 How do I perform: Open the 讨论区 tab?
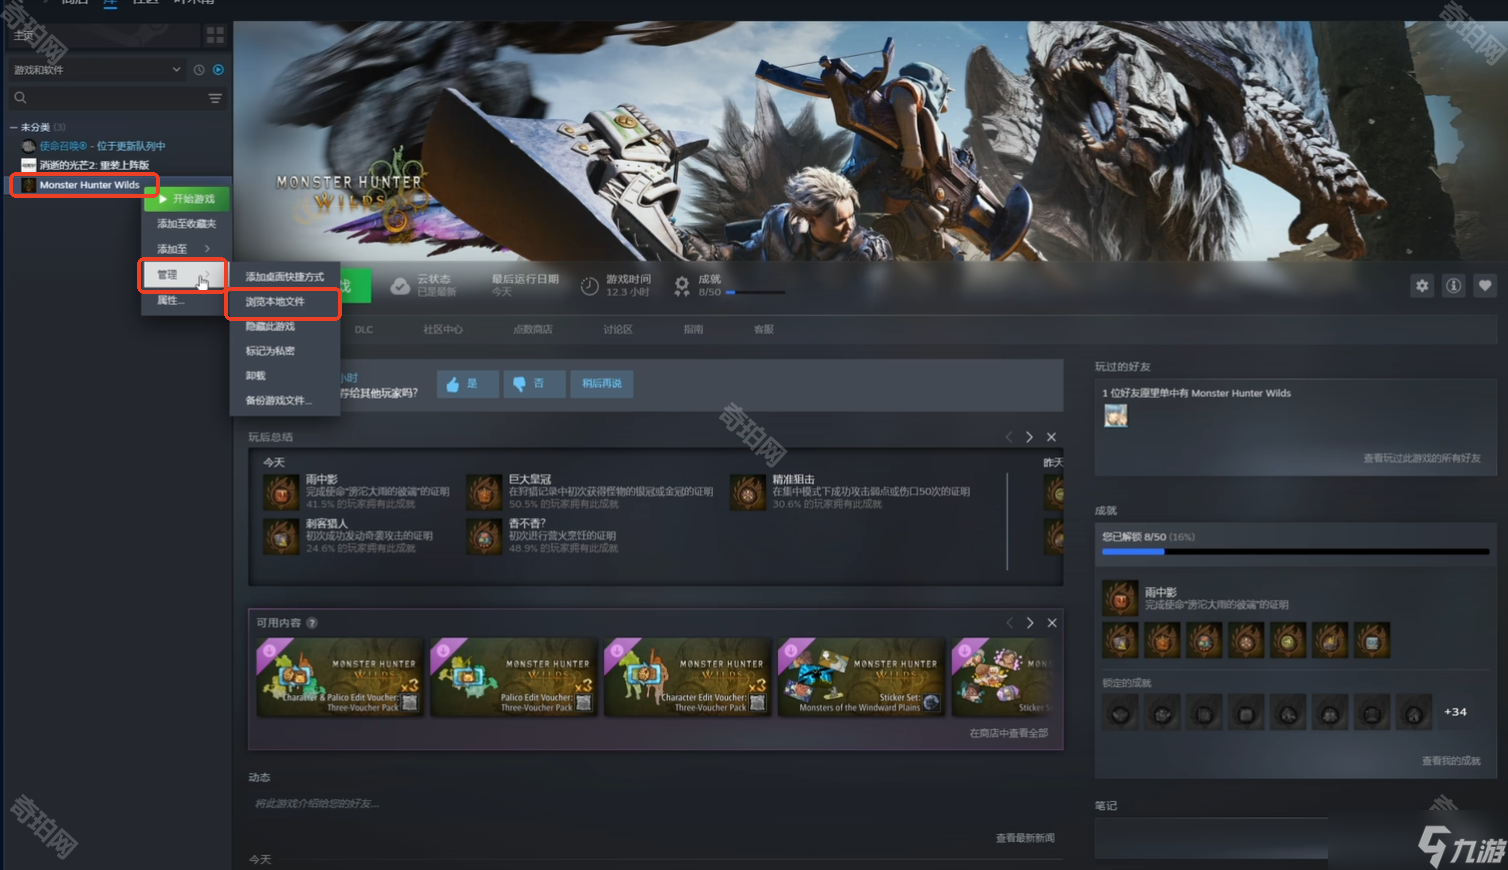click(x=618, y=329)
